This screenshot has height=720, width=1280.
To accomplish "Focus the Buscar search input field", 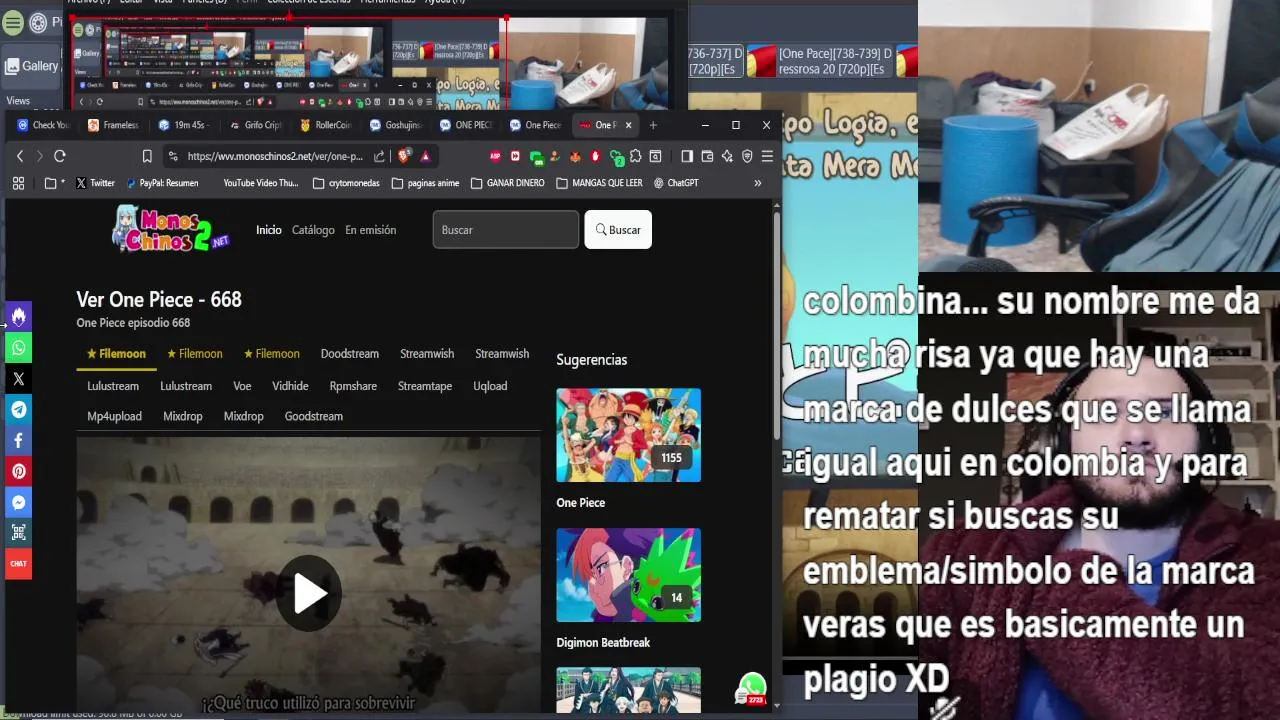I will coord(505,230).
